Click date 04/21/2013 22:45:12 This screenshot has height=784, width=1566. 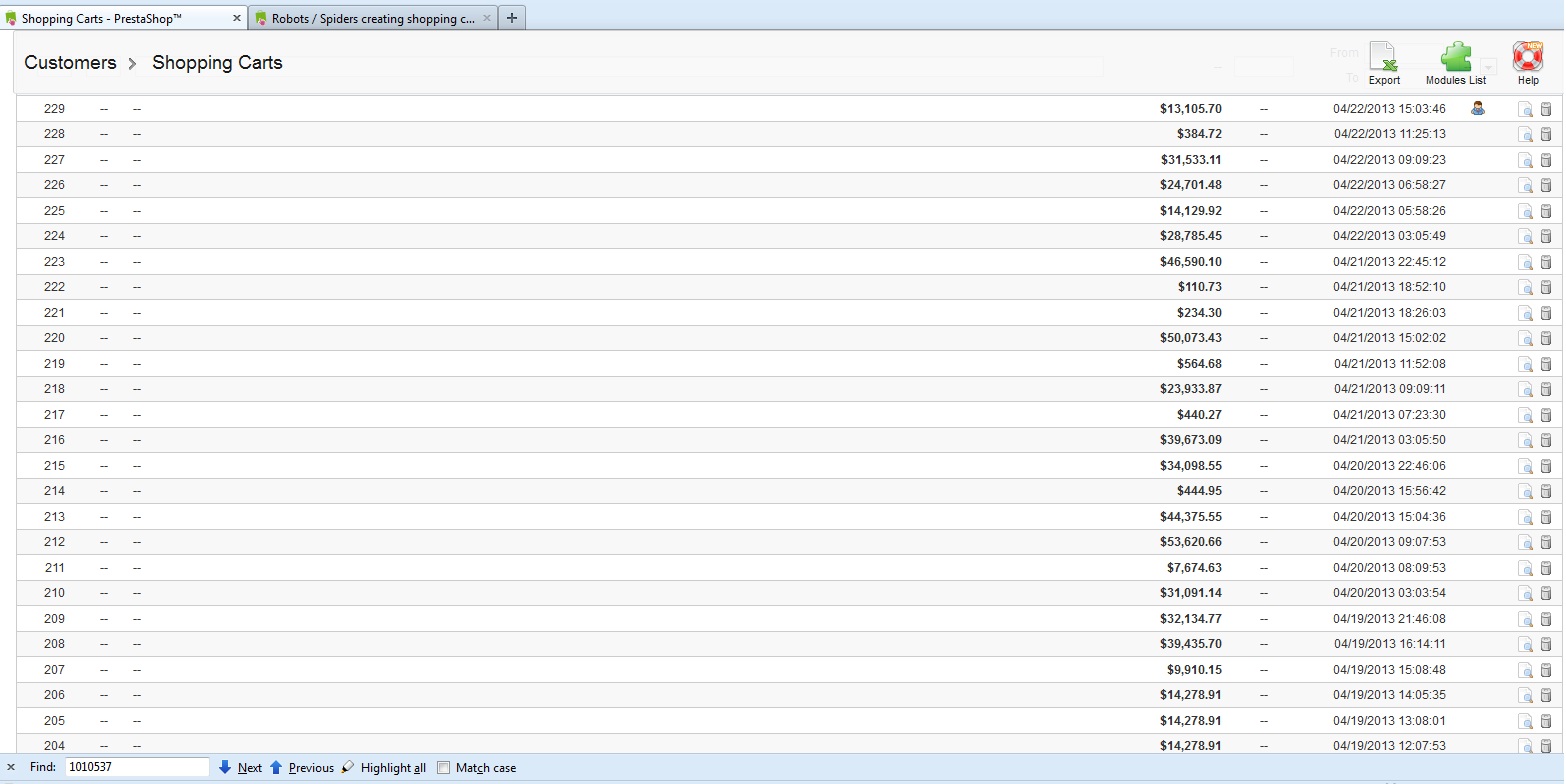[1389, 261]
